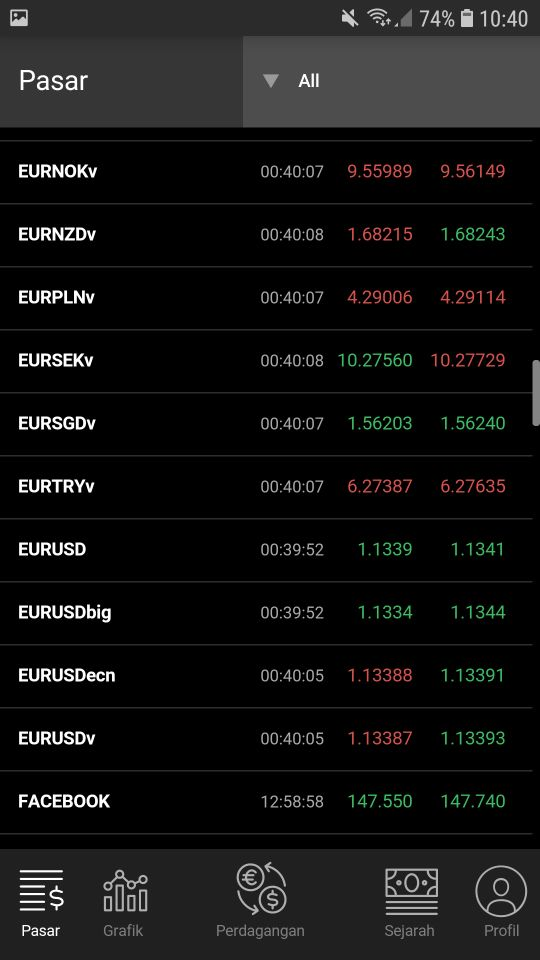Open the Sejarah banknote history icon
The width and height of the screenshot is (540, 960).
pyautogui.click(x=411, y=891)
